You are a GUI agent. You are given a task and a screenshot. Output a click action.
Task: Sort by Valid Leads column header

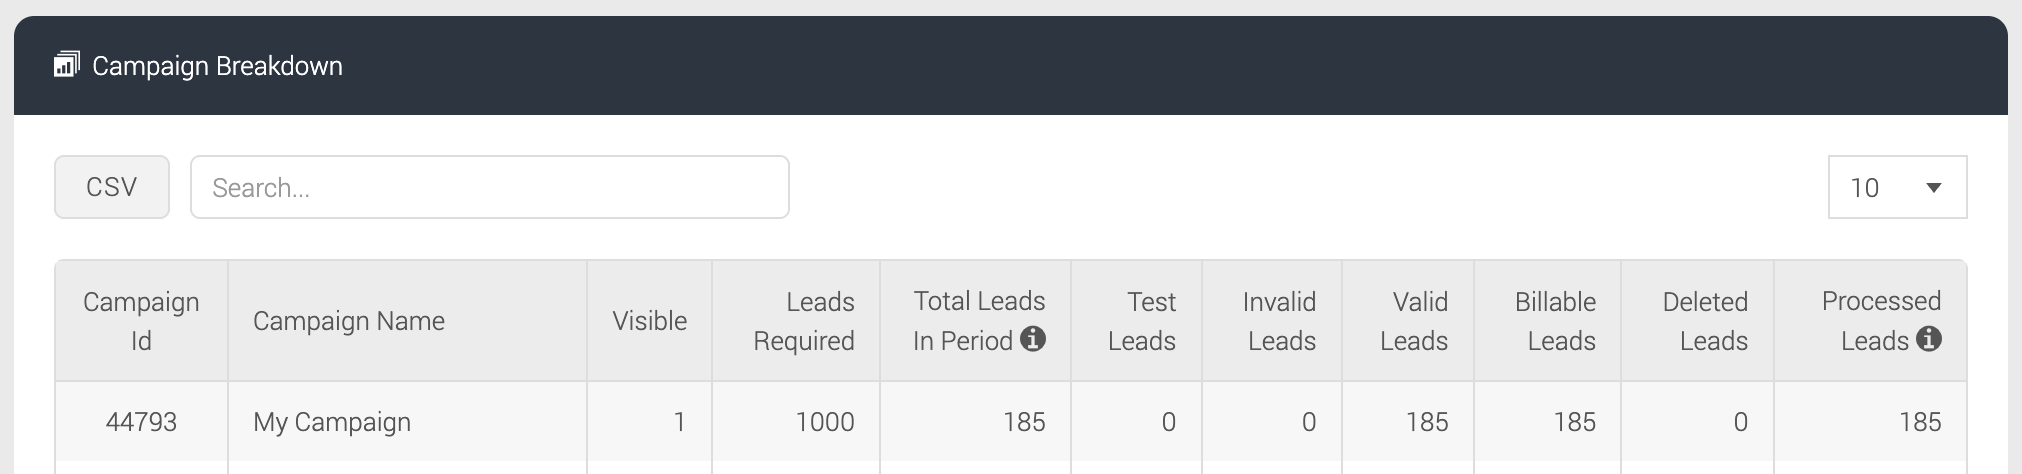[1408, 321]
